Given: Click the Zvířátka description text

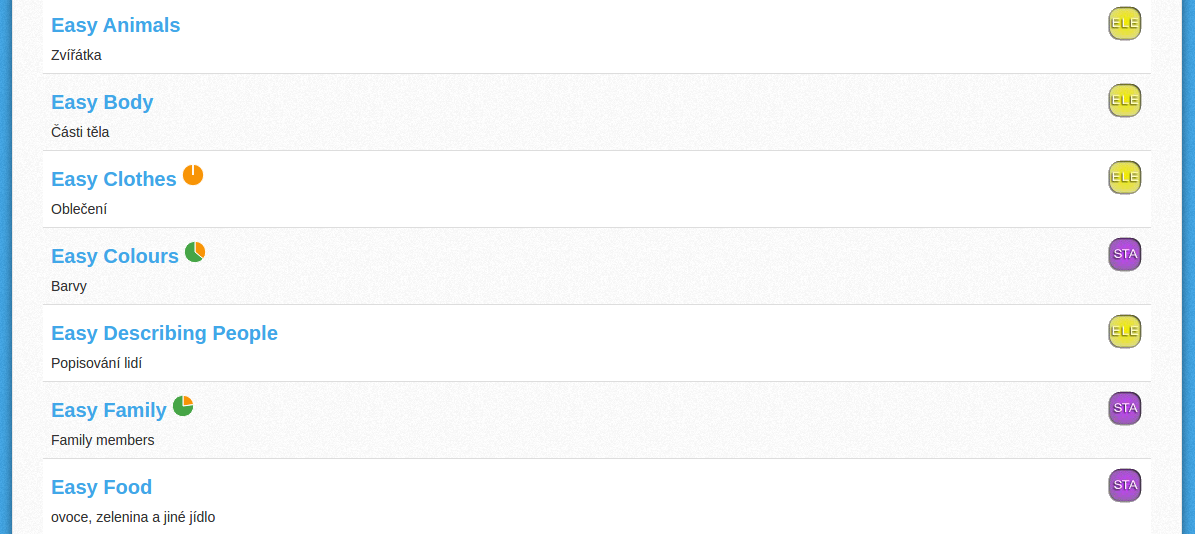Looking at the screenshot, I should (76, 55).
